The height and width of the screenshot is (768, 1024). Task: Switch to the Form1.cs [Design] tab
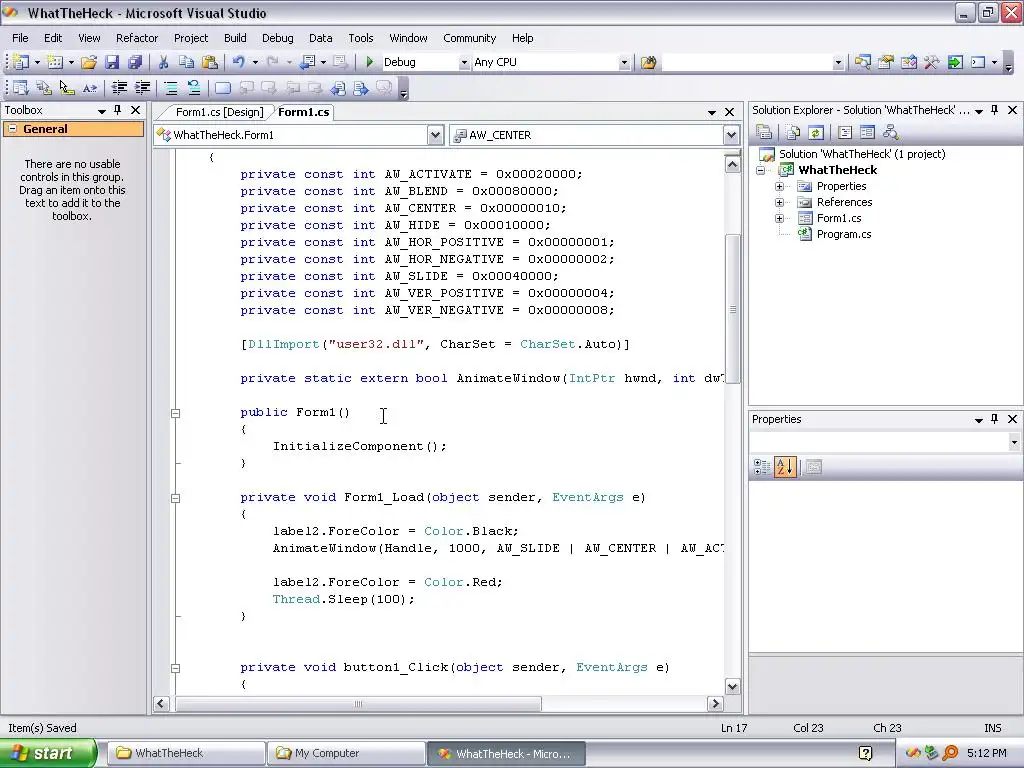[219, 112]
